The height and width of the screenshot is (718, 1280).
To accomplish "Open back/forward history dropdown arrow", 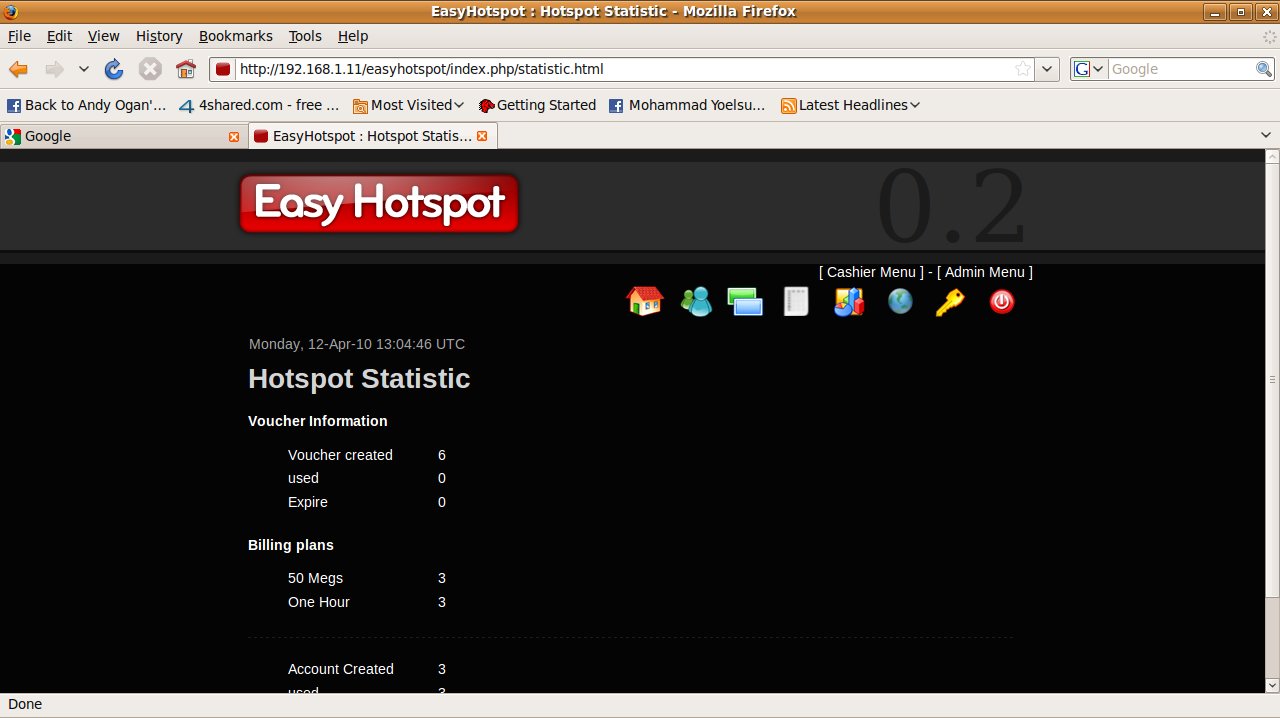I will (x=84, y=69).
